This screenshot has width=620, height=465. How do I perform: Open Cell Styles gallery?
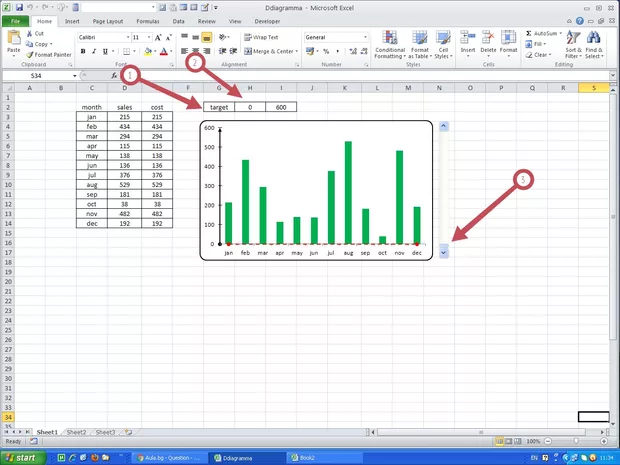[443, 45]
